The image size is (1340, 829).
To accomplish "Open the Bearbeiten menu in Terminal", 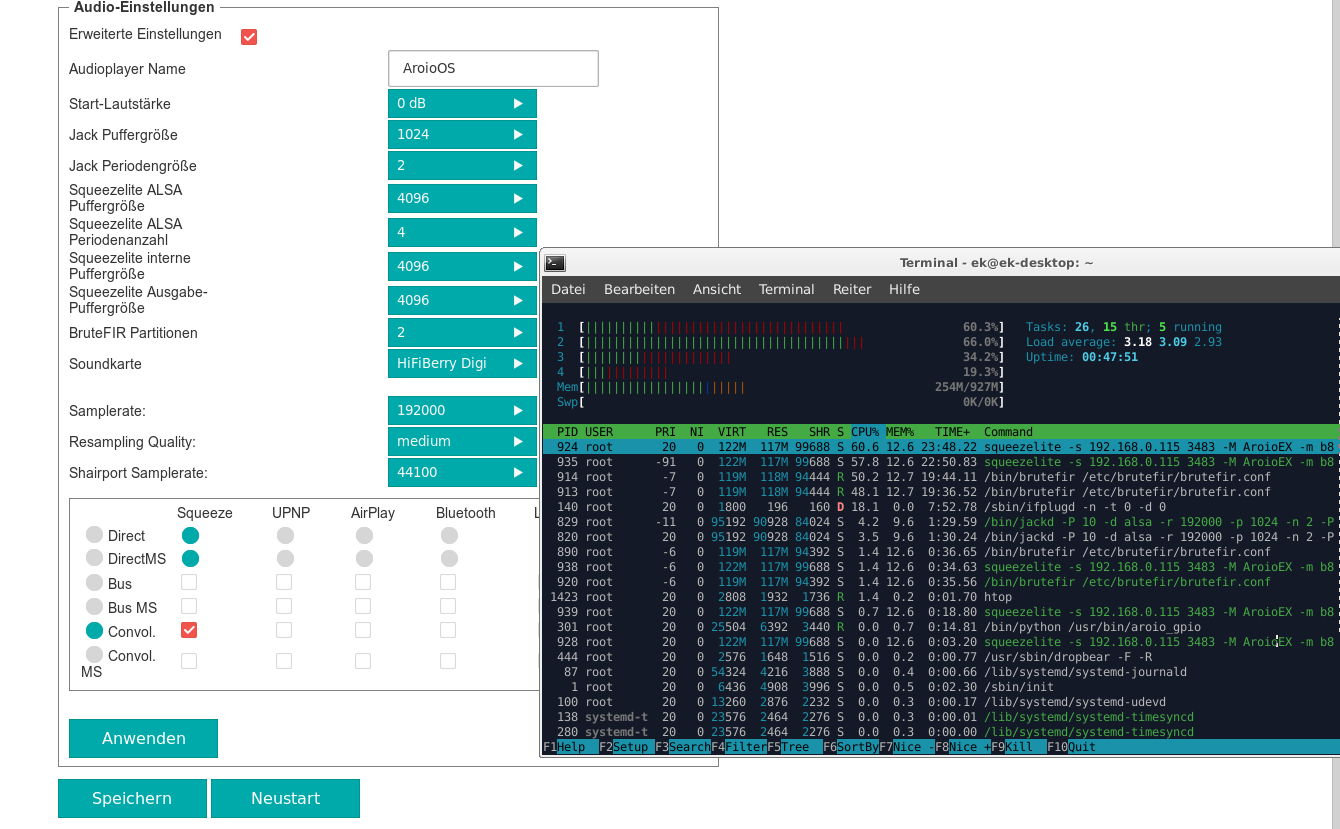I will pyautogui.click(x=639, y=289).
